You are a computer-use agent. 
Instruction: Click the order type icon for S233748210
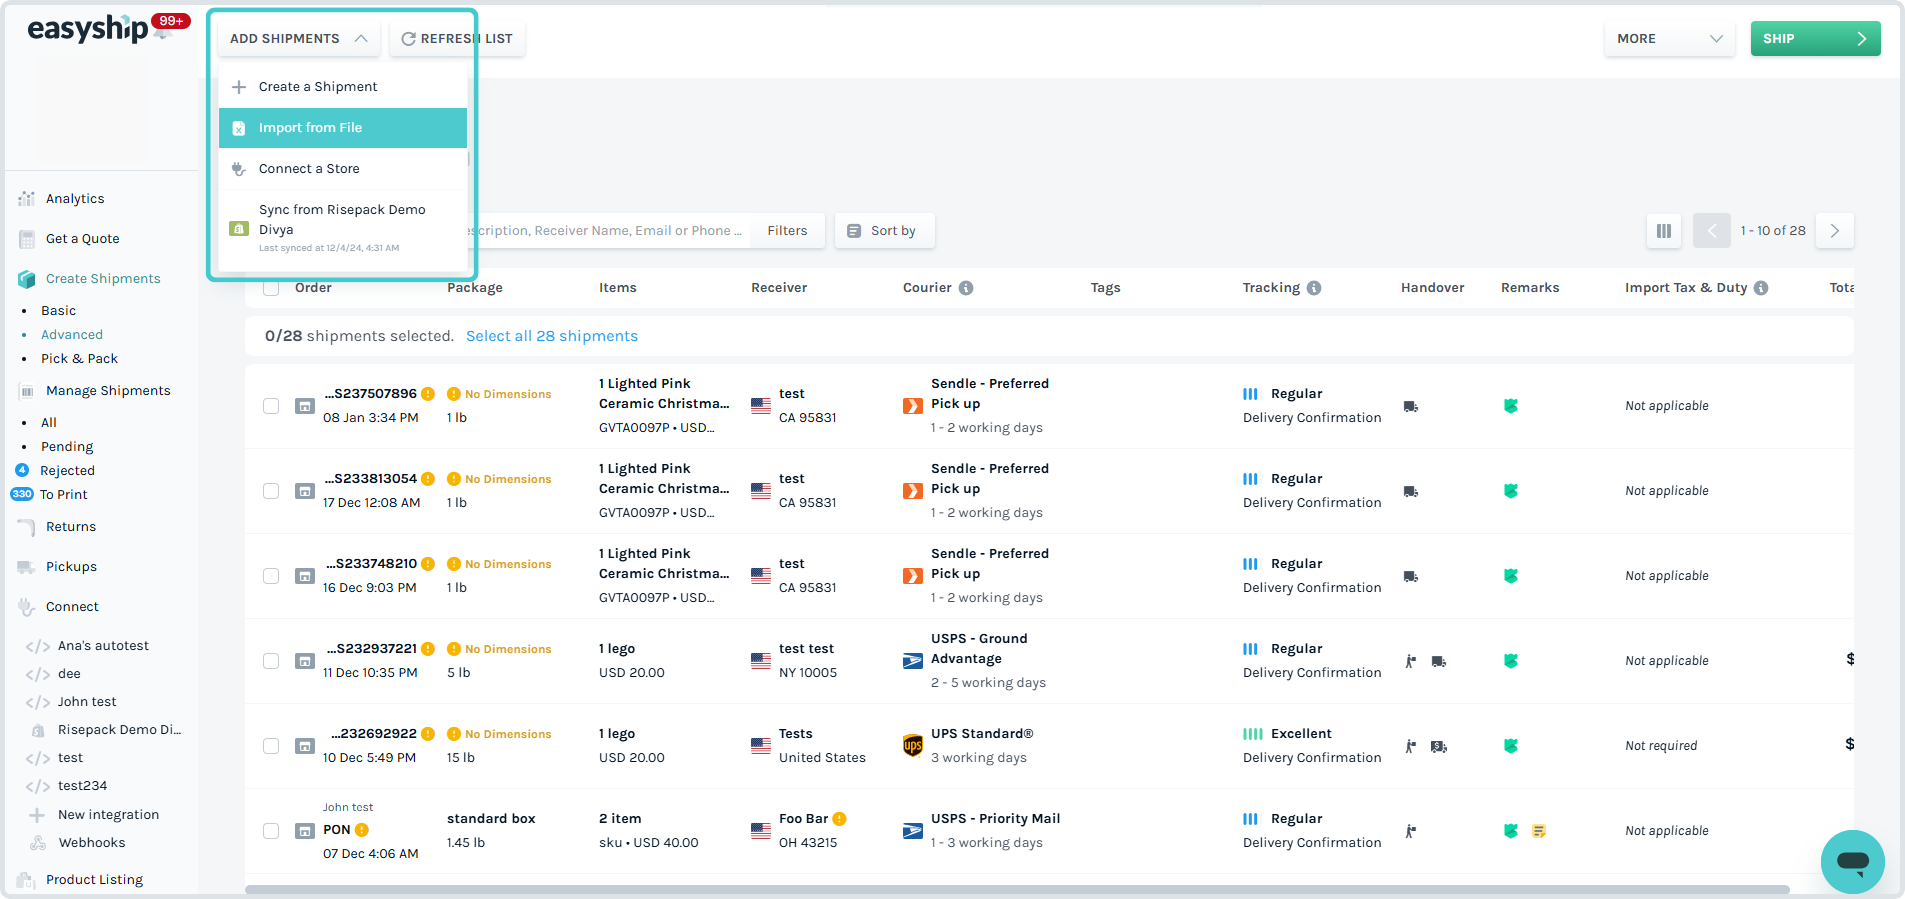tap(305, 576)
